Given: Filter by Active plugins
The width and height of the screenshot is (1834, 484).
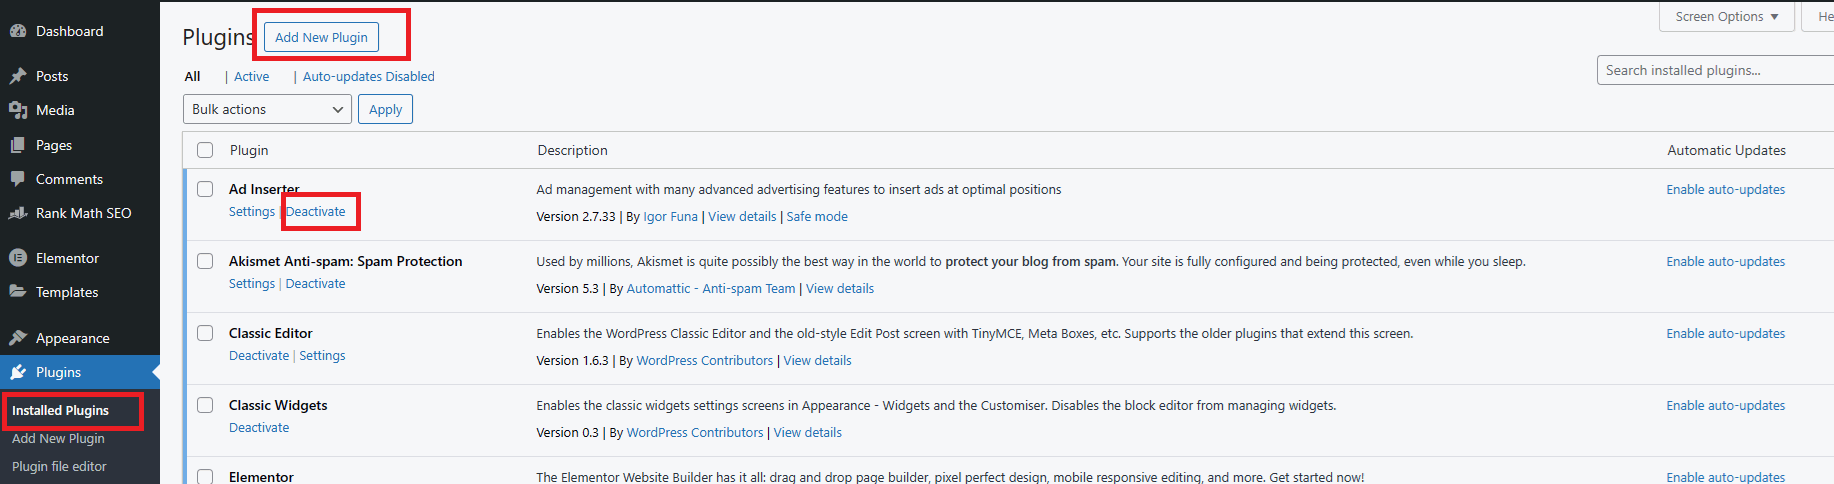Looking at the screenshot, I should pyautogui.click(x=251, y=76).
